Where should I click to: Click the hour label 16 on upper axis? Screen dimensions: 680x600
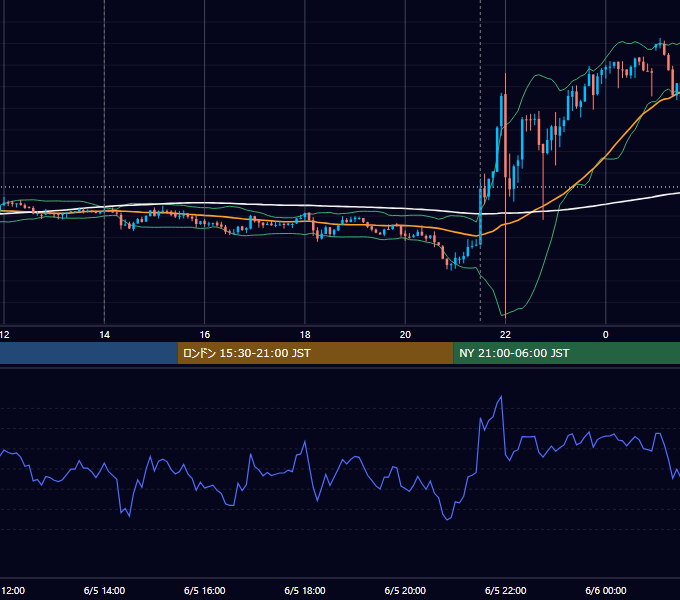205,335
